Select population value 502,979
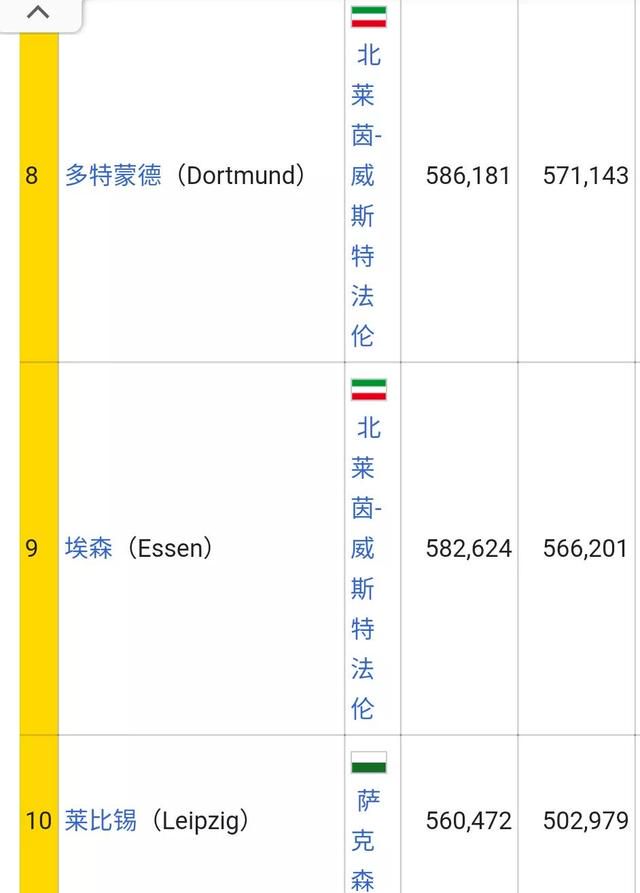 click(x=585, y=821)
